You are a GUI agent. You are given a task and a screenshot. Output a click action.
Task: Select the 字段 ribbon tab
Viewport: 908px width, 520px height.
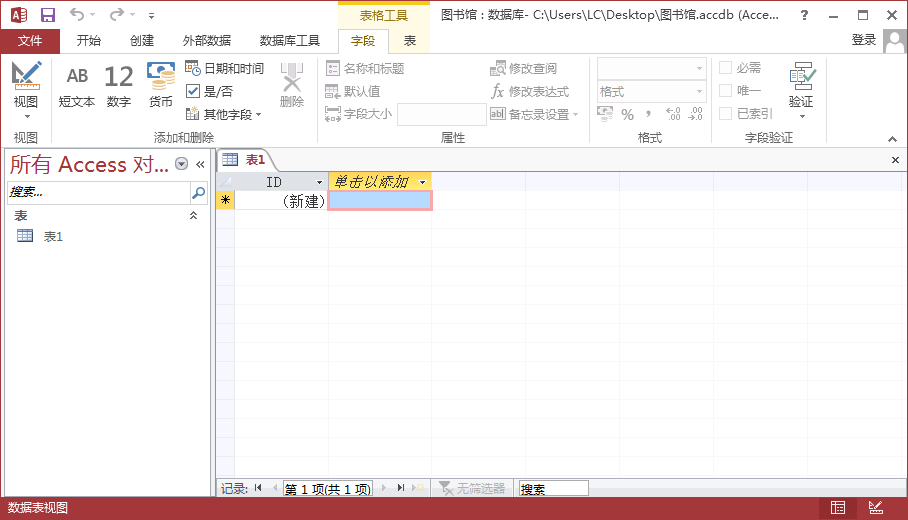(x=363, y=41)
